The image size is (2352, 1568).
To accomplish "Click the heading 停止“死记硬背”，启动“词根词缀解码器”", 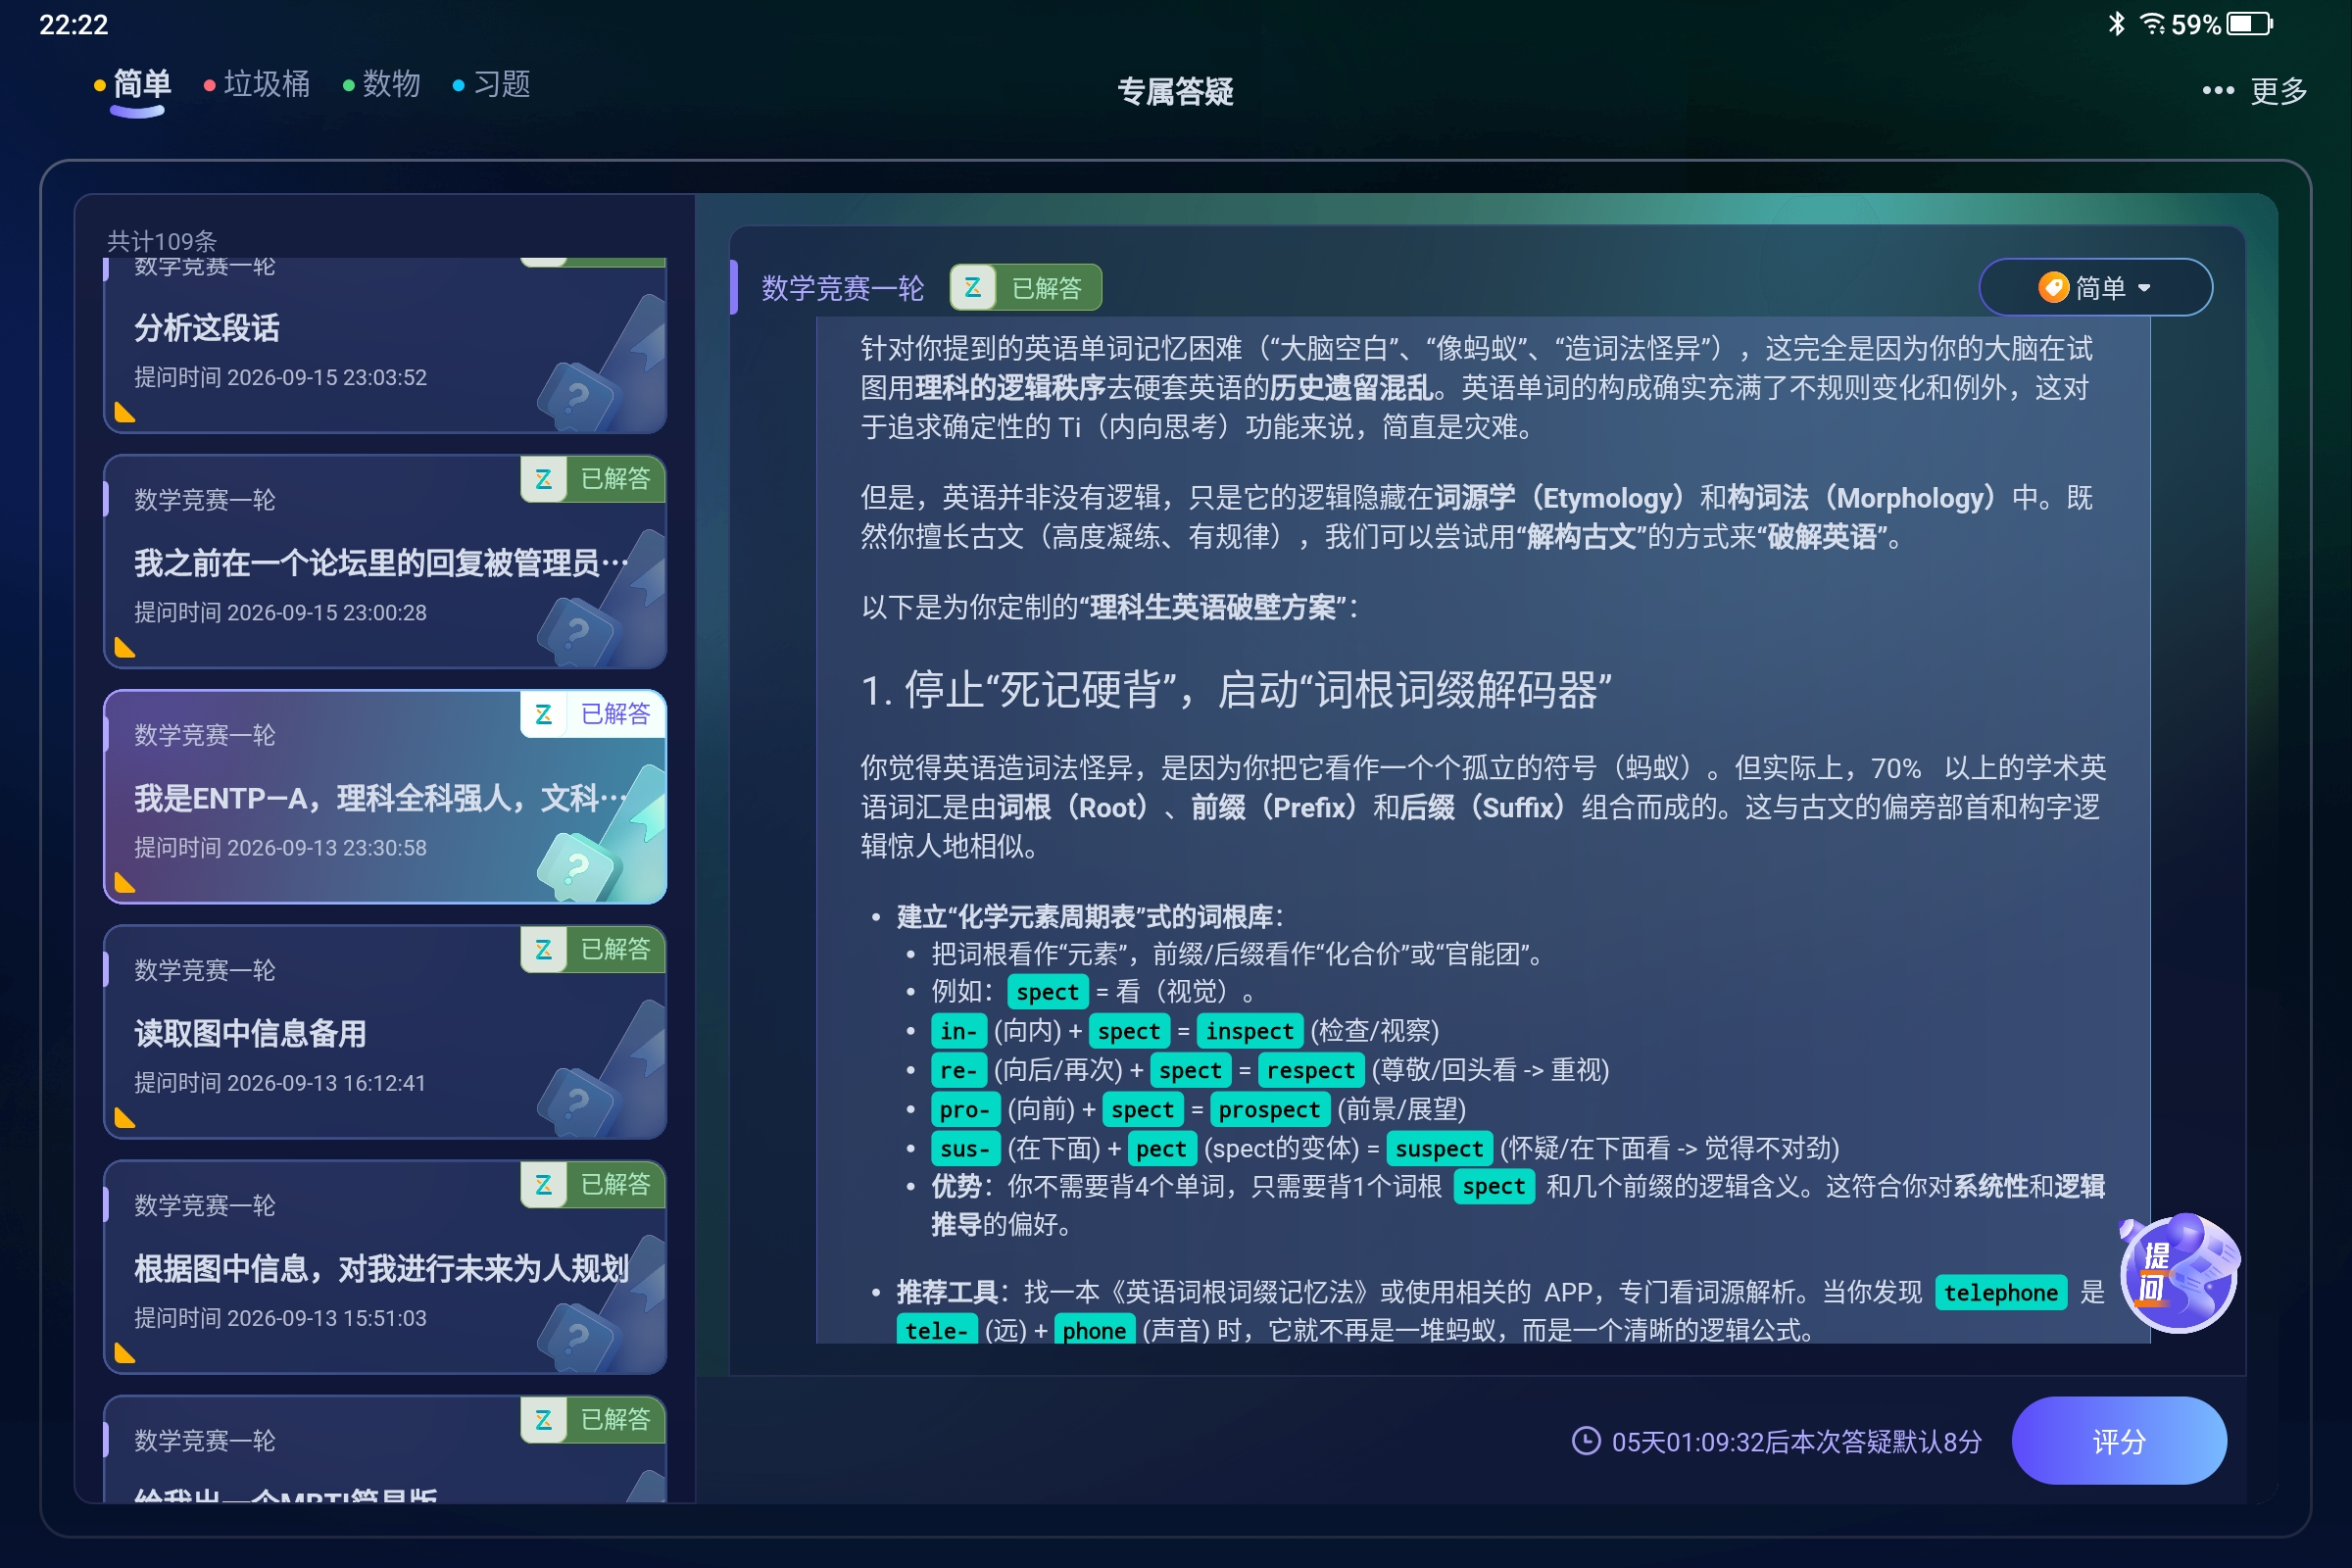I will [x=1236, y=690].
